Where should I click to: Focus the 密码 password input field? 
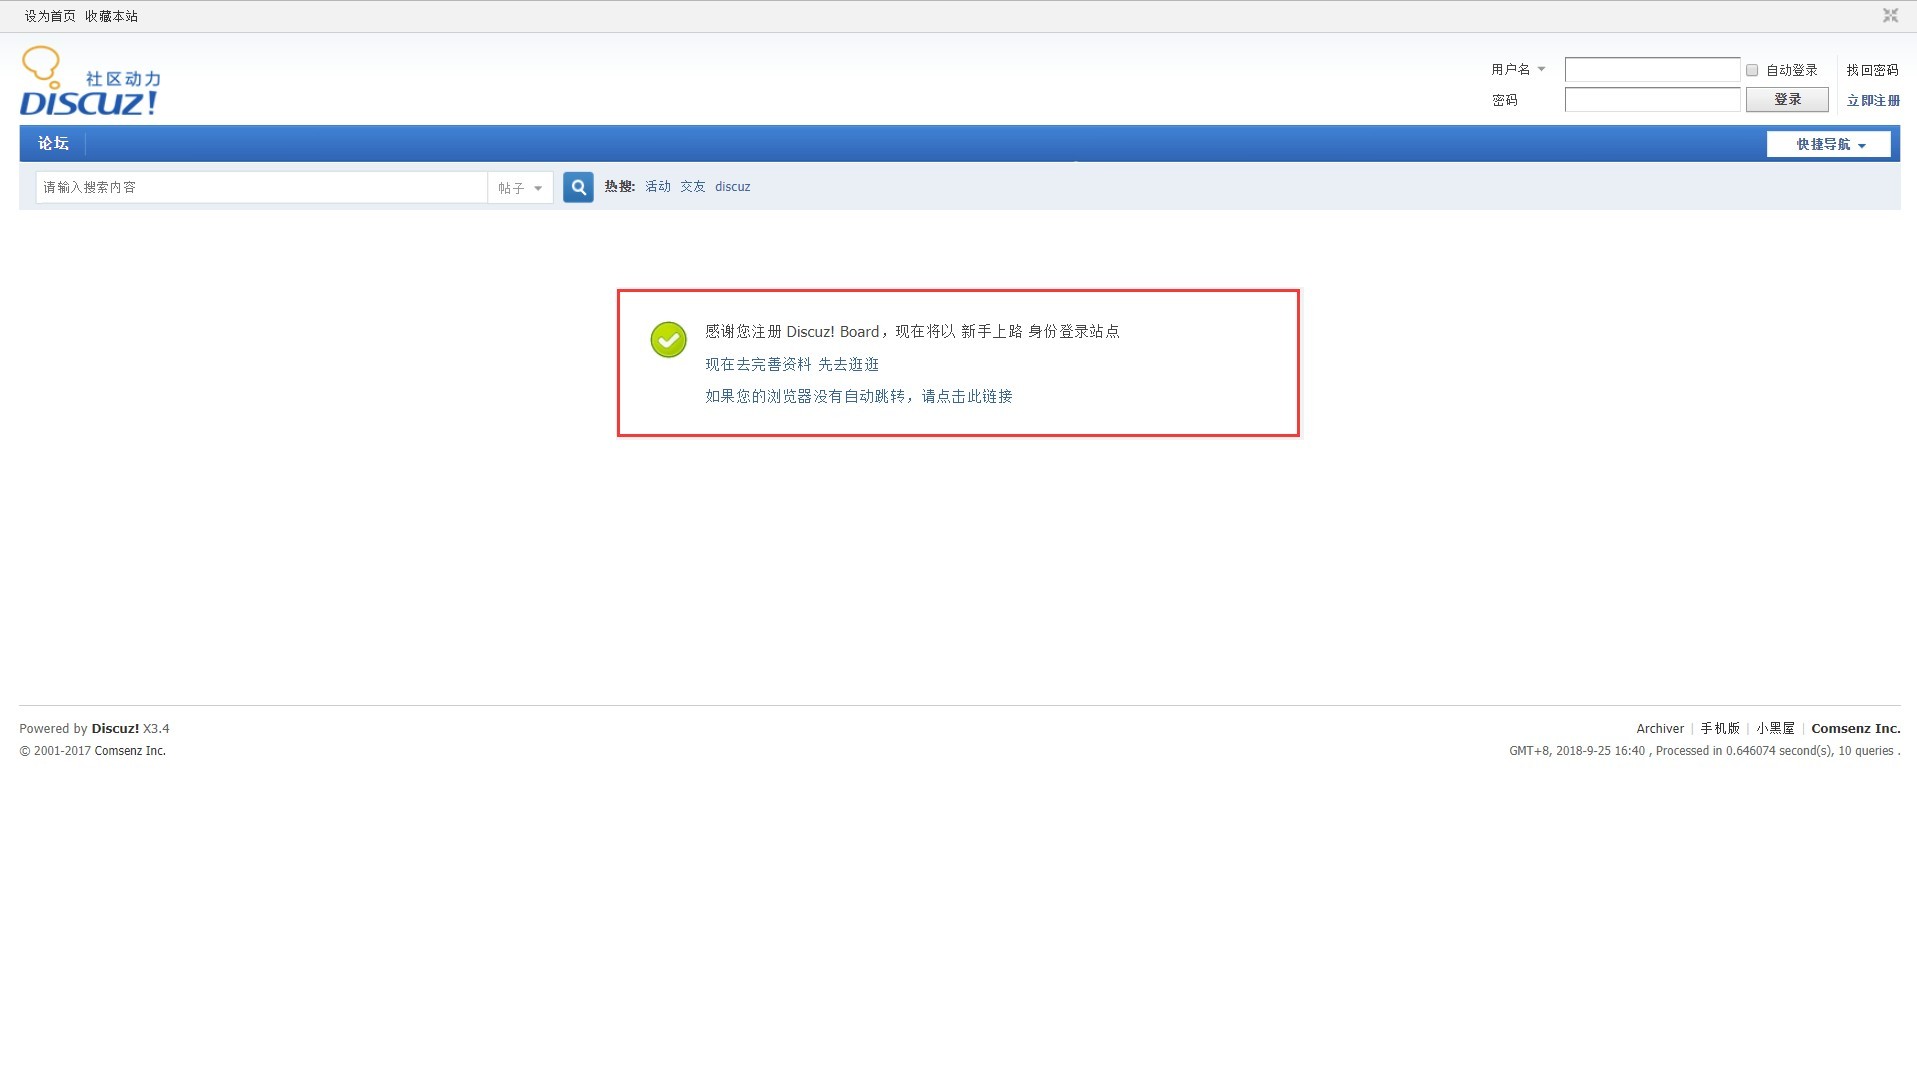(1652, 99)
